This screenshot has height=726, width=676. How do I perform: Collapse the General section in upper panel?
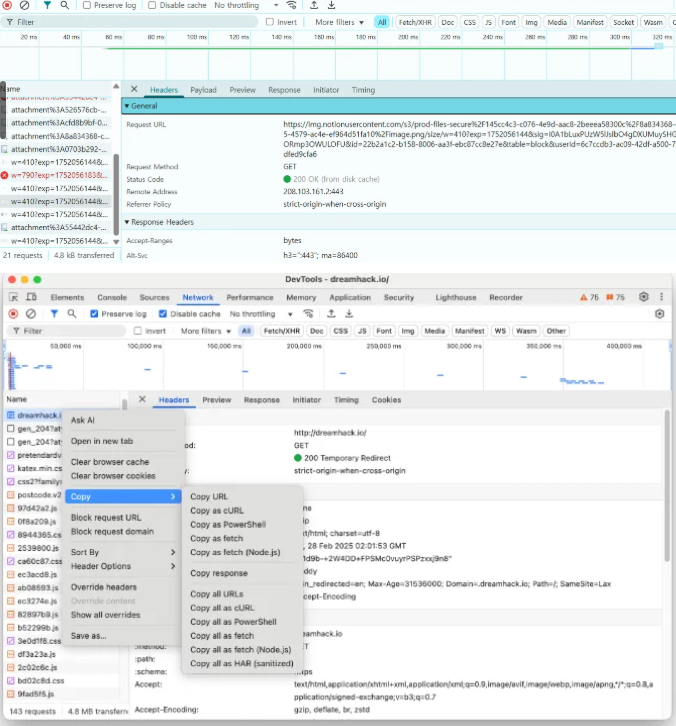[126, 106]
